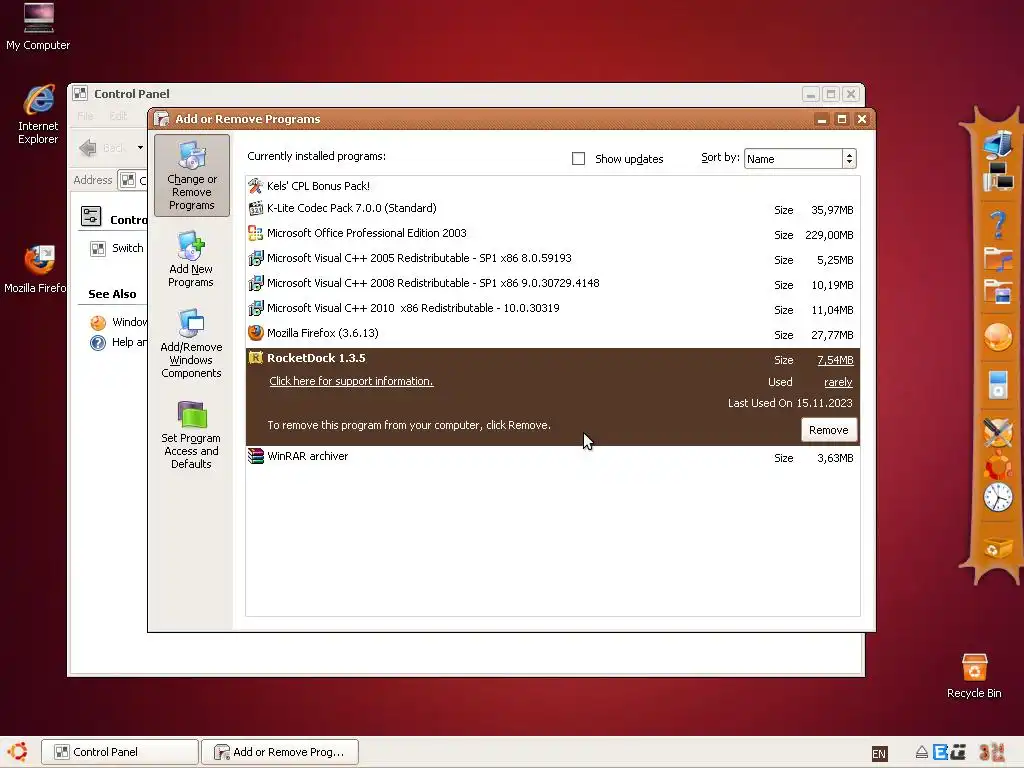Click the EN language indicator
Image resolution: width=1024 pixels, height=768 pixels.
[x=879, y=754]
